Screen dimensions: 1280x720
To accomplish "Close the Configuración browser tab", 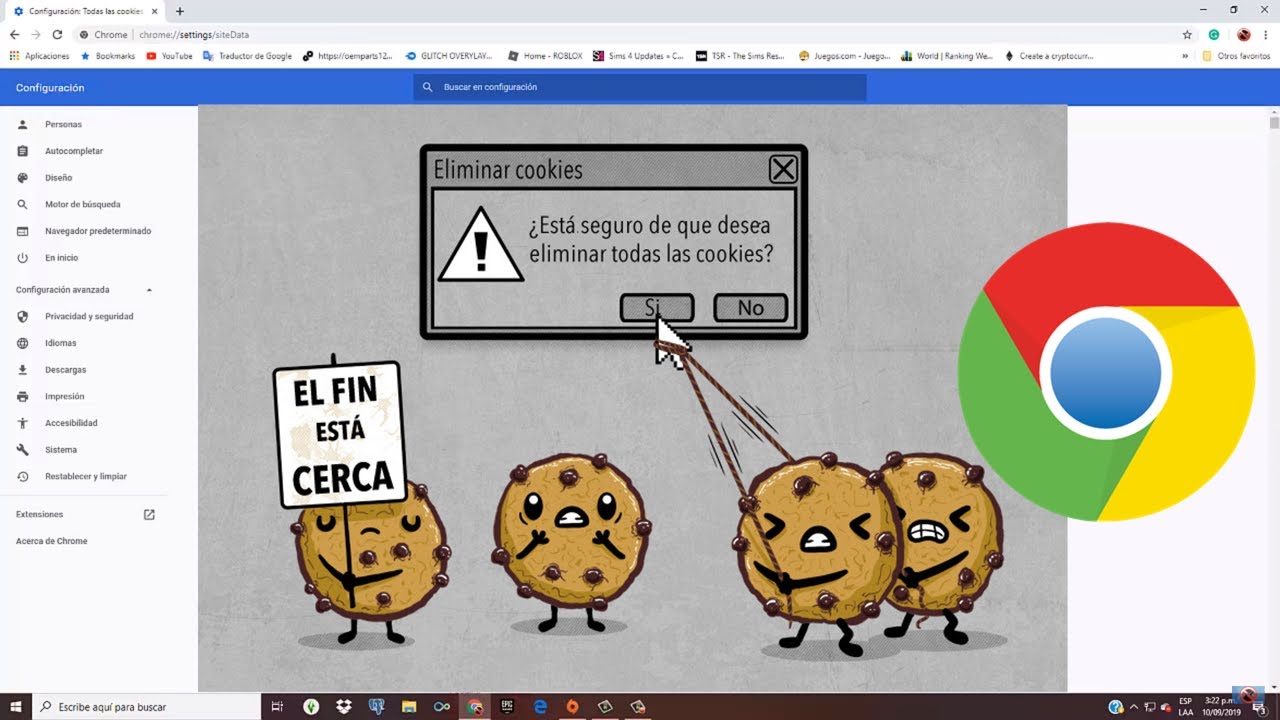I will pyautogui.click(x=154, y=11).
